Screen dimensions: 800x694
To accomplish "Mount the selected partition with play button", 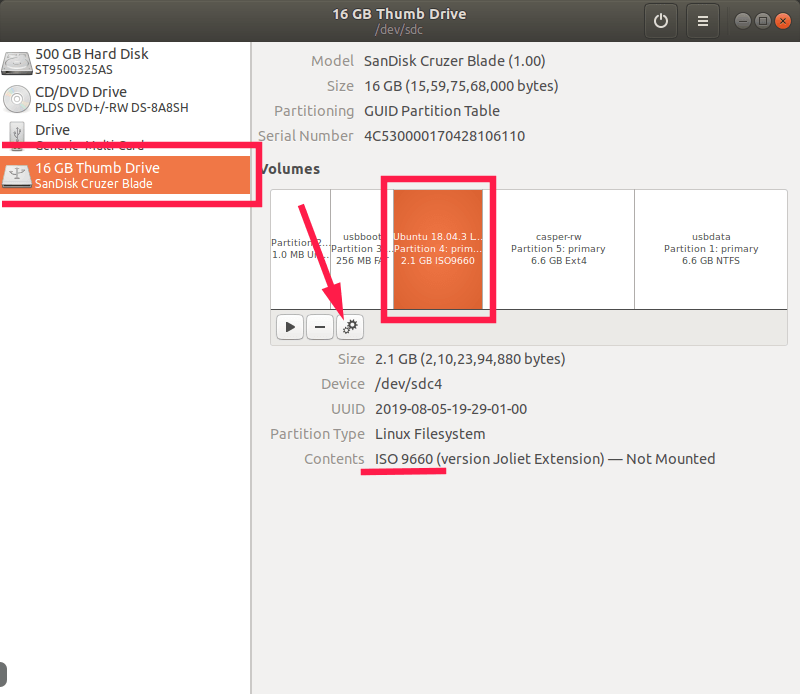I will coord(290,326).
